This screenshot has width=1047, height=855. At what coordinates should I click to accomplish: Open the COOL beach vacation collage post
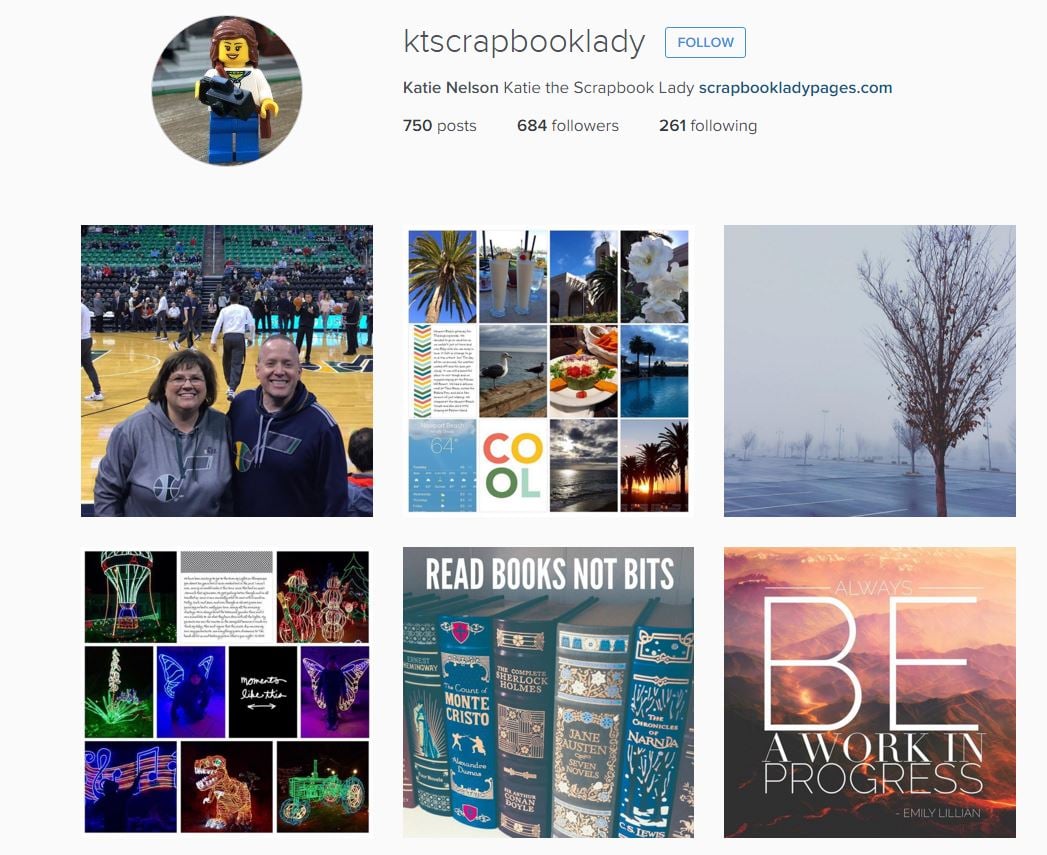pyautogui.click(x=548, y=371)
